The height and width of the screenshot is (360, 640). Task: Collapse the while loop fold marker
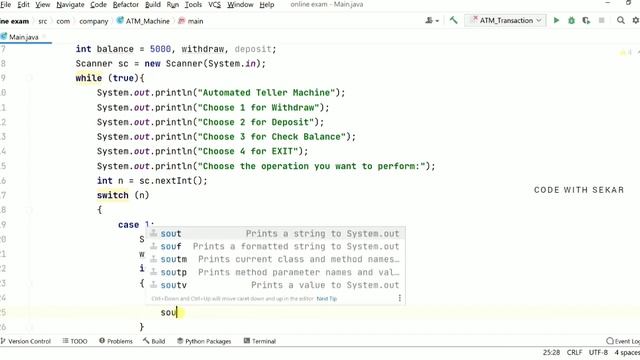point(30,78)
